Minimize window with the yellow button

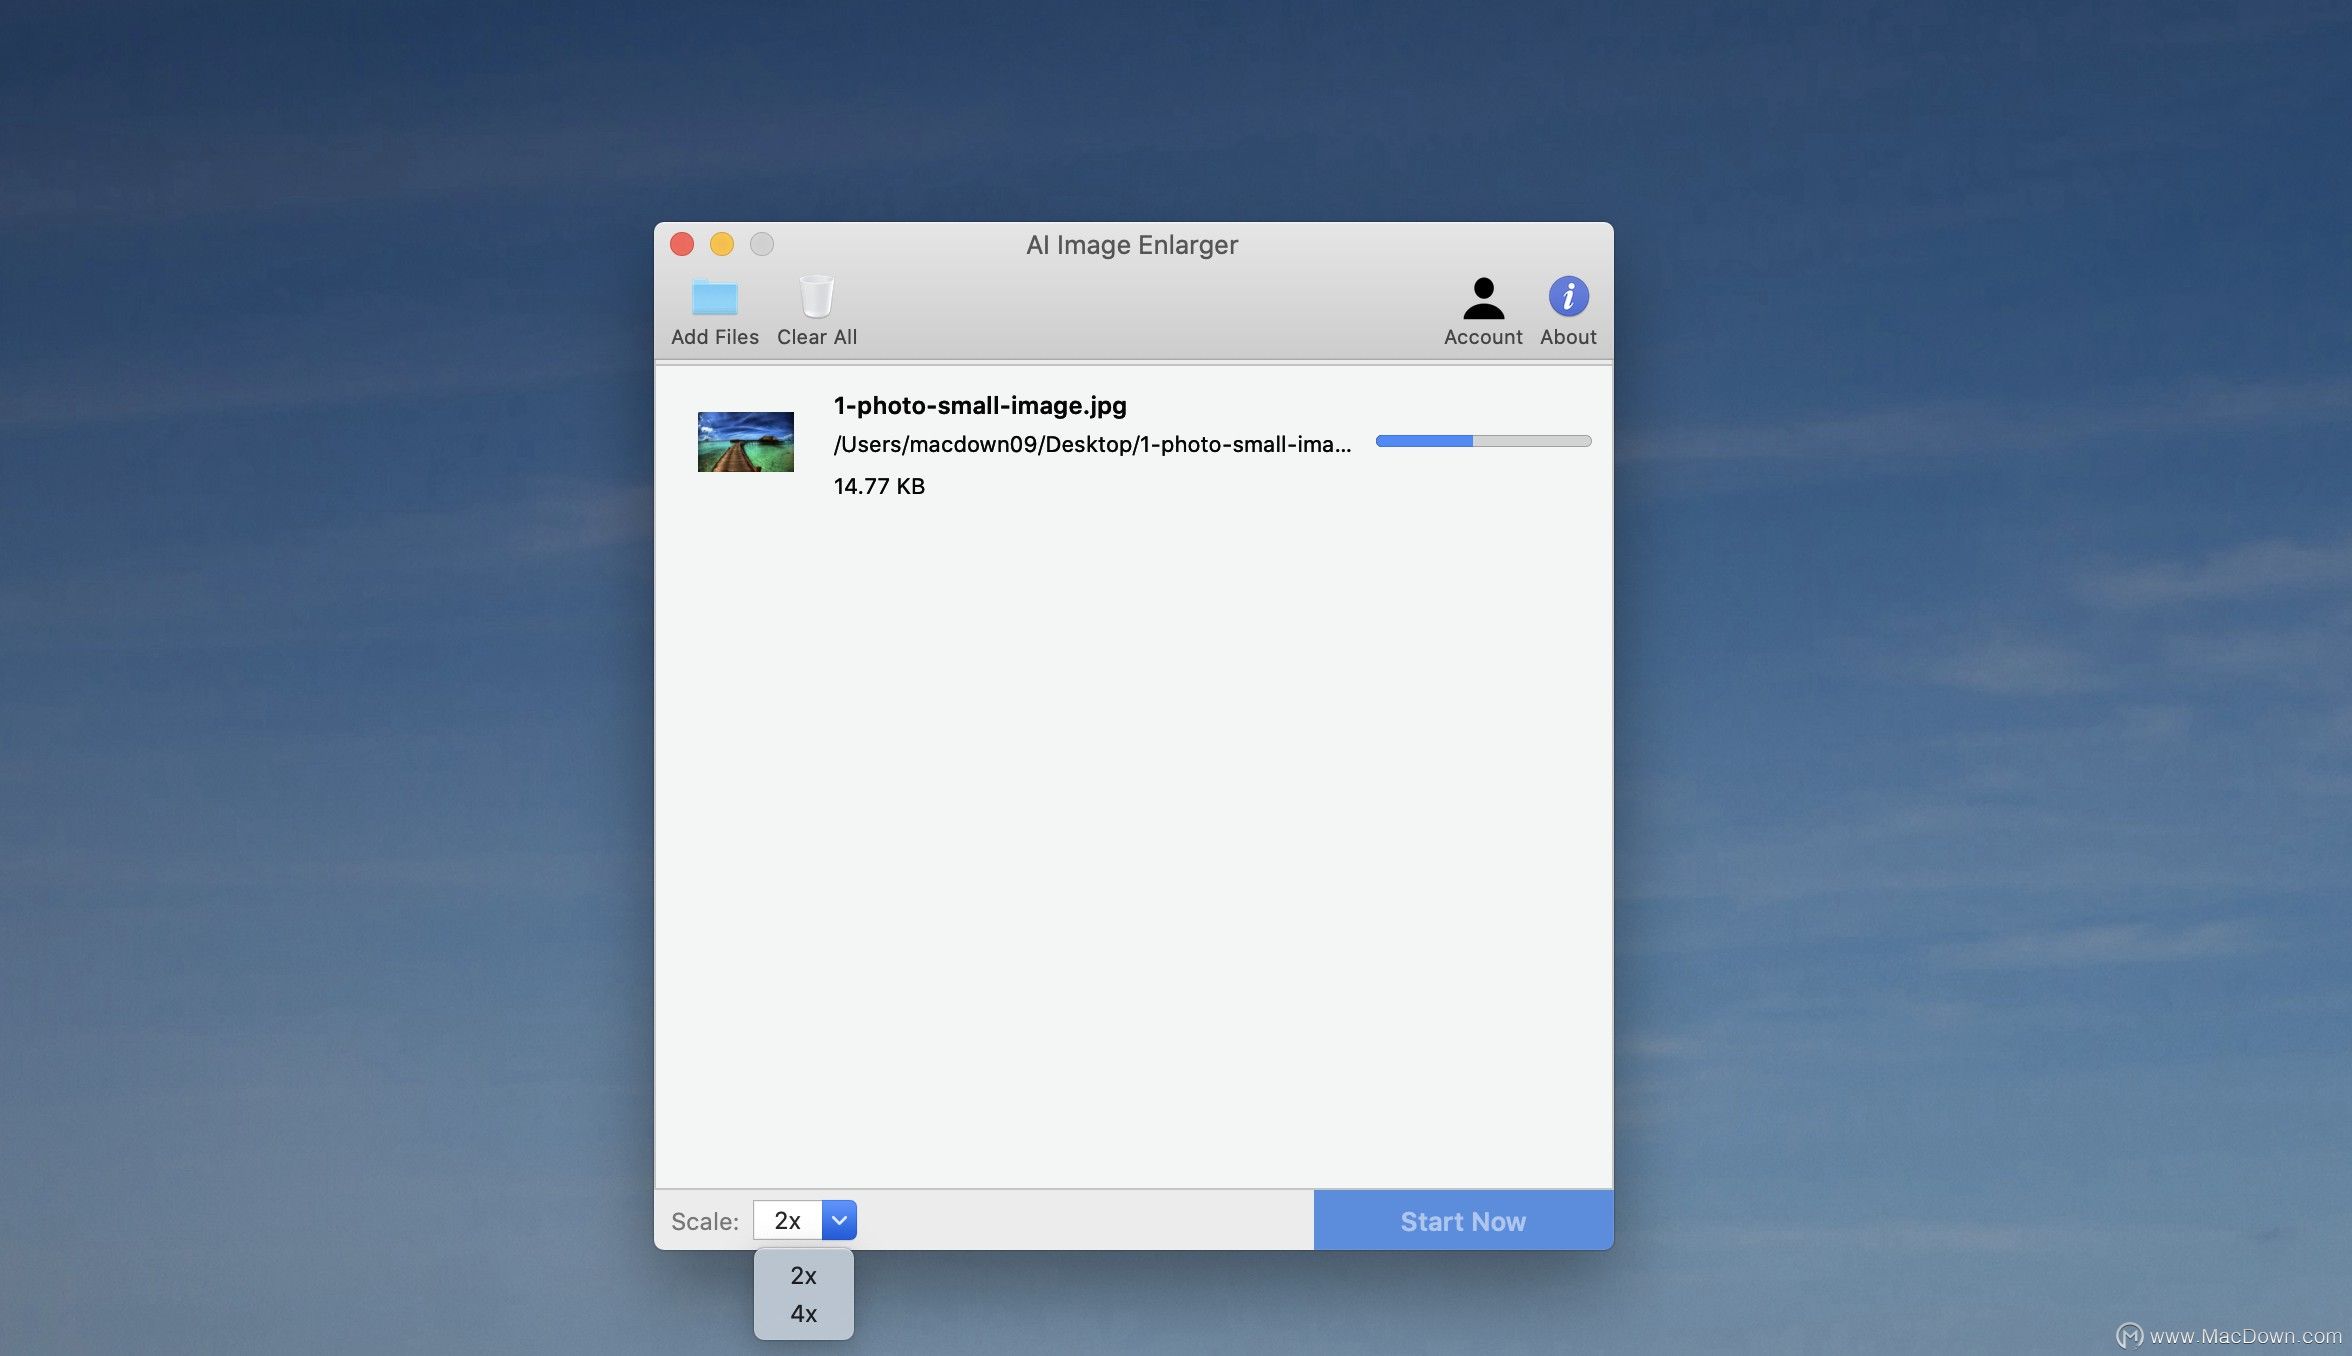tap(722, 244)
